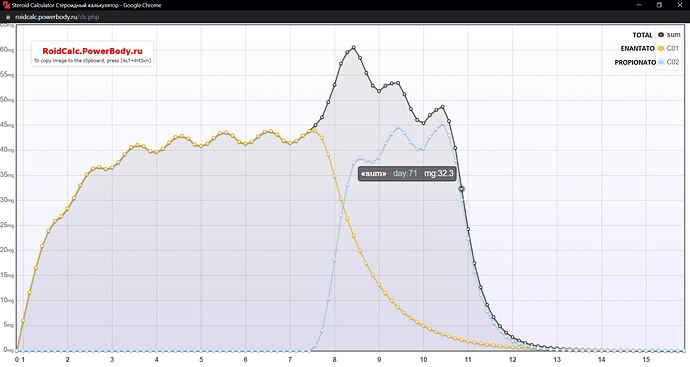Screen dimensions: 690x367
Task: Click x-axis label 14
Action: (x=602, y=360)
